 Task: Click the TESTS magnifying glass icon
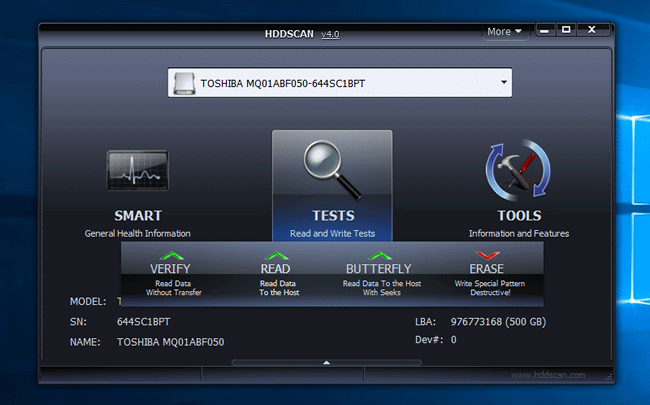332,170
